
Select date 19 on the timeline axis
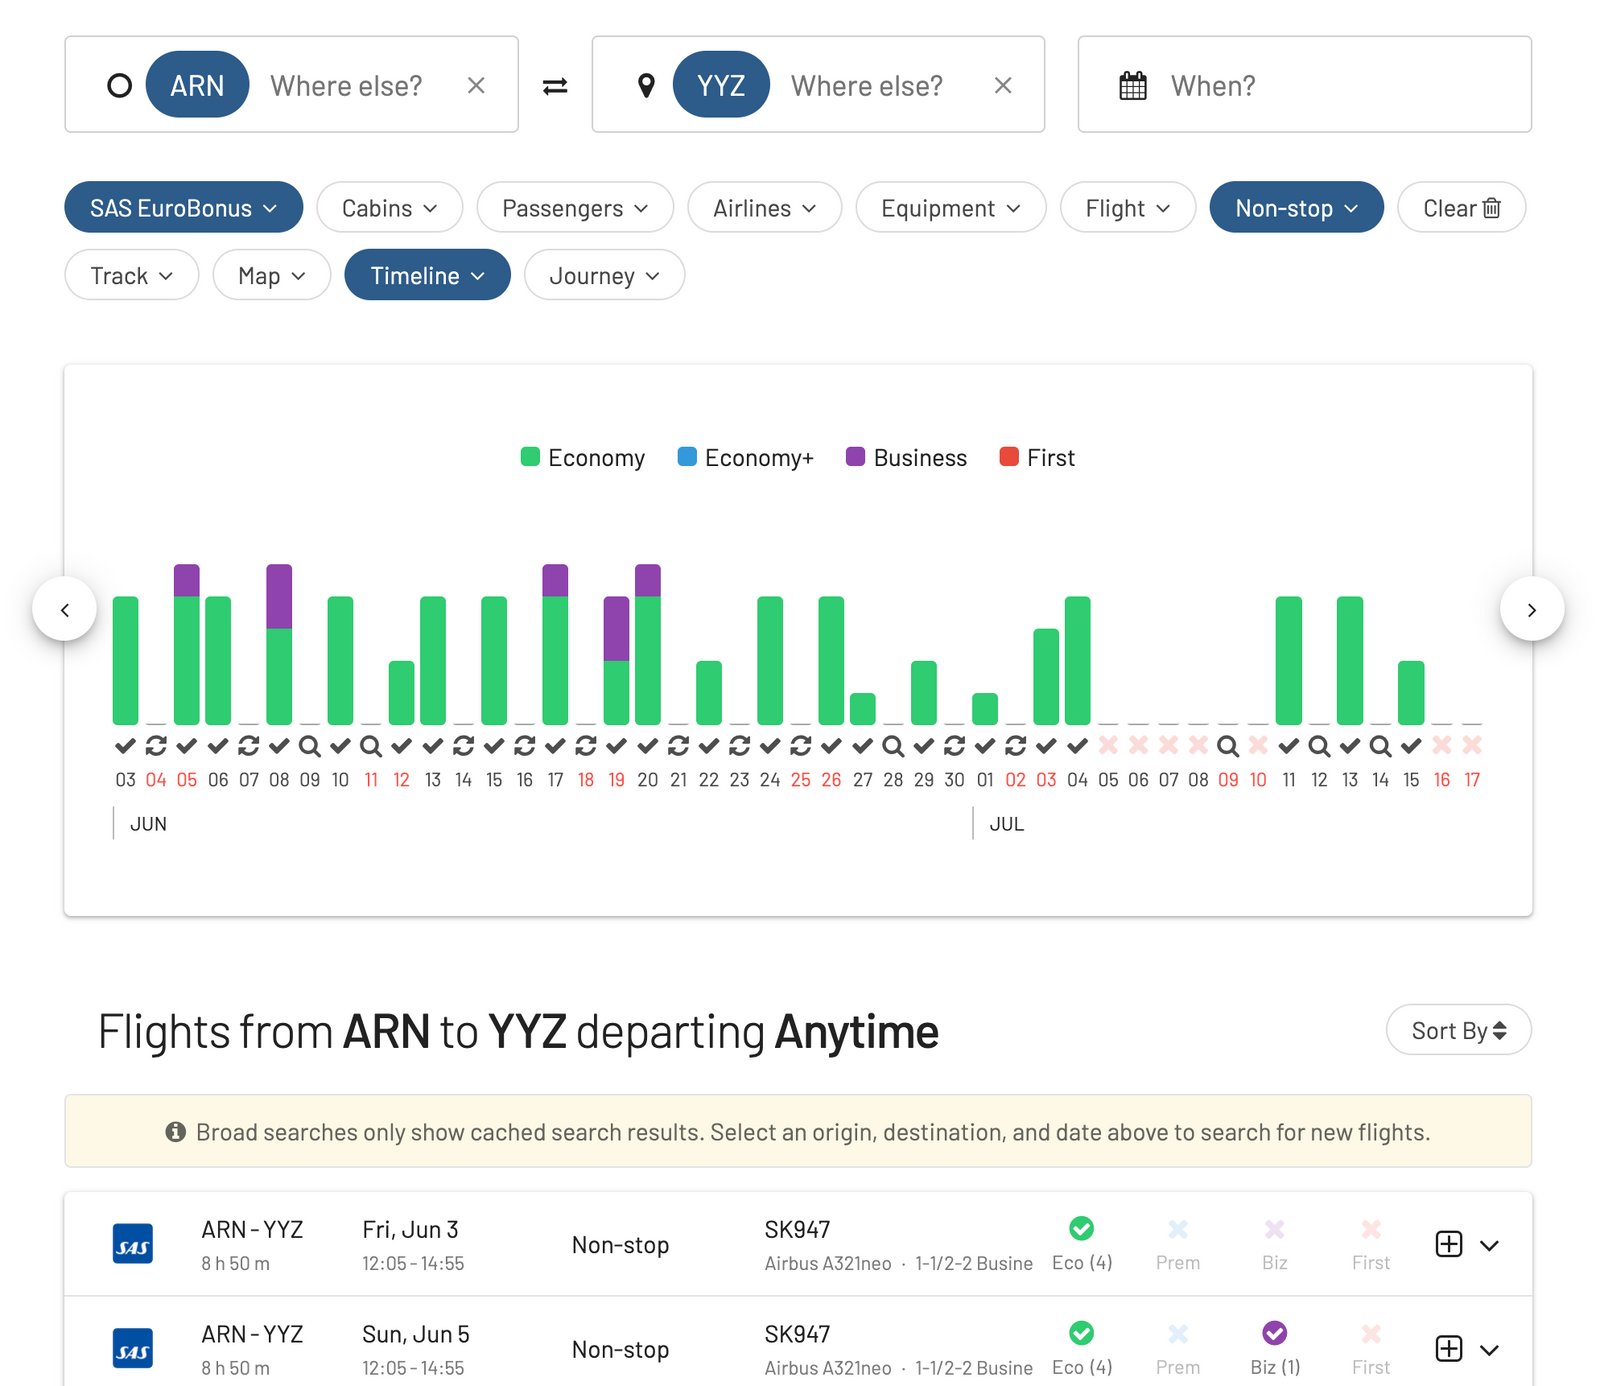pyautogui.click(x=617, y=780)
